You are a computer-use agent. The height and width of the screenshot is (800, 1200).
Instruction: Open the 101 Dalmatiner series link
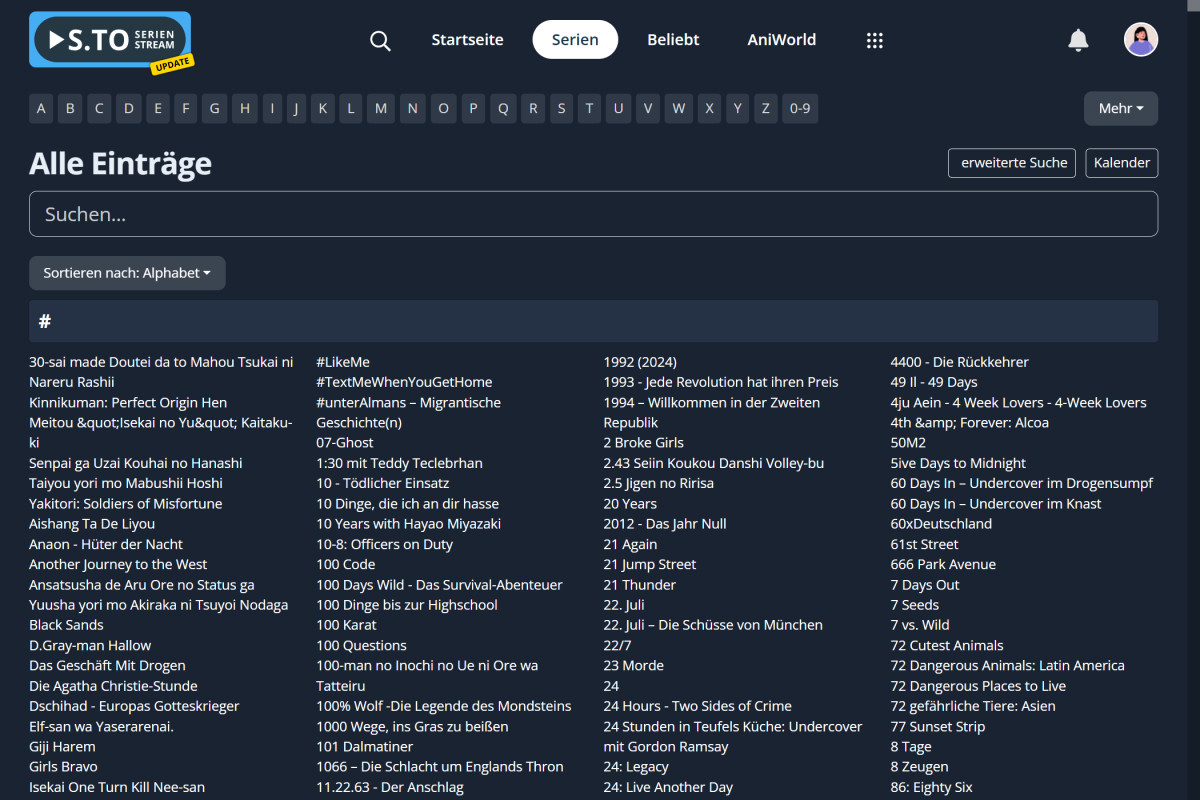coord(364,746)
